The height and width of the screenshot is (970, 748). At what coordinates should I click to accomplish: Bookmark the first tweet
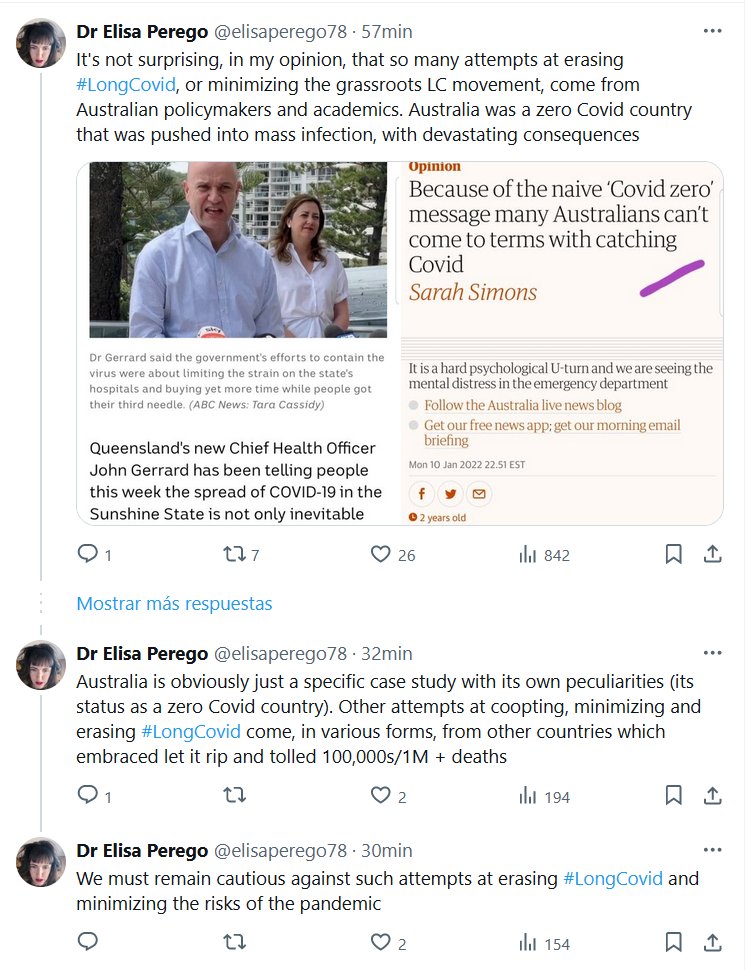(x=675, y=554)
